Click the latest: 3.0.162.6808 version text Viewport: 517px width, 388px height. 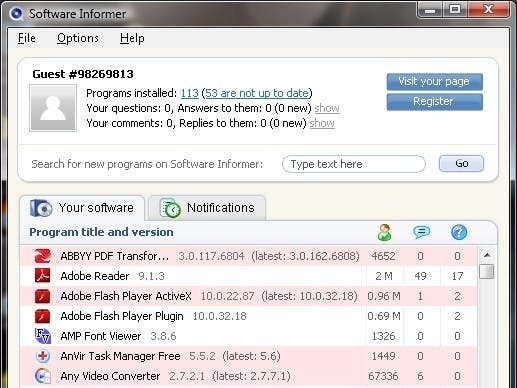pos(306,256)
